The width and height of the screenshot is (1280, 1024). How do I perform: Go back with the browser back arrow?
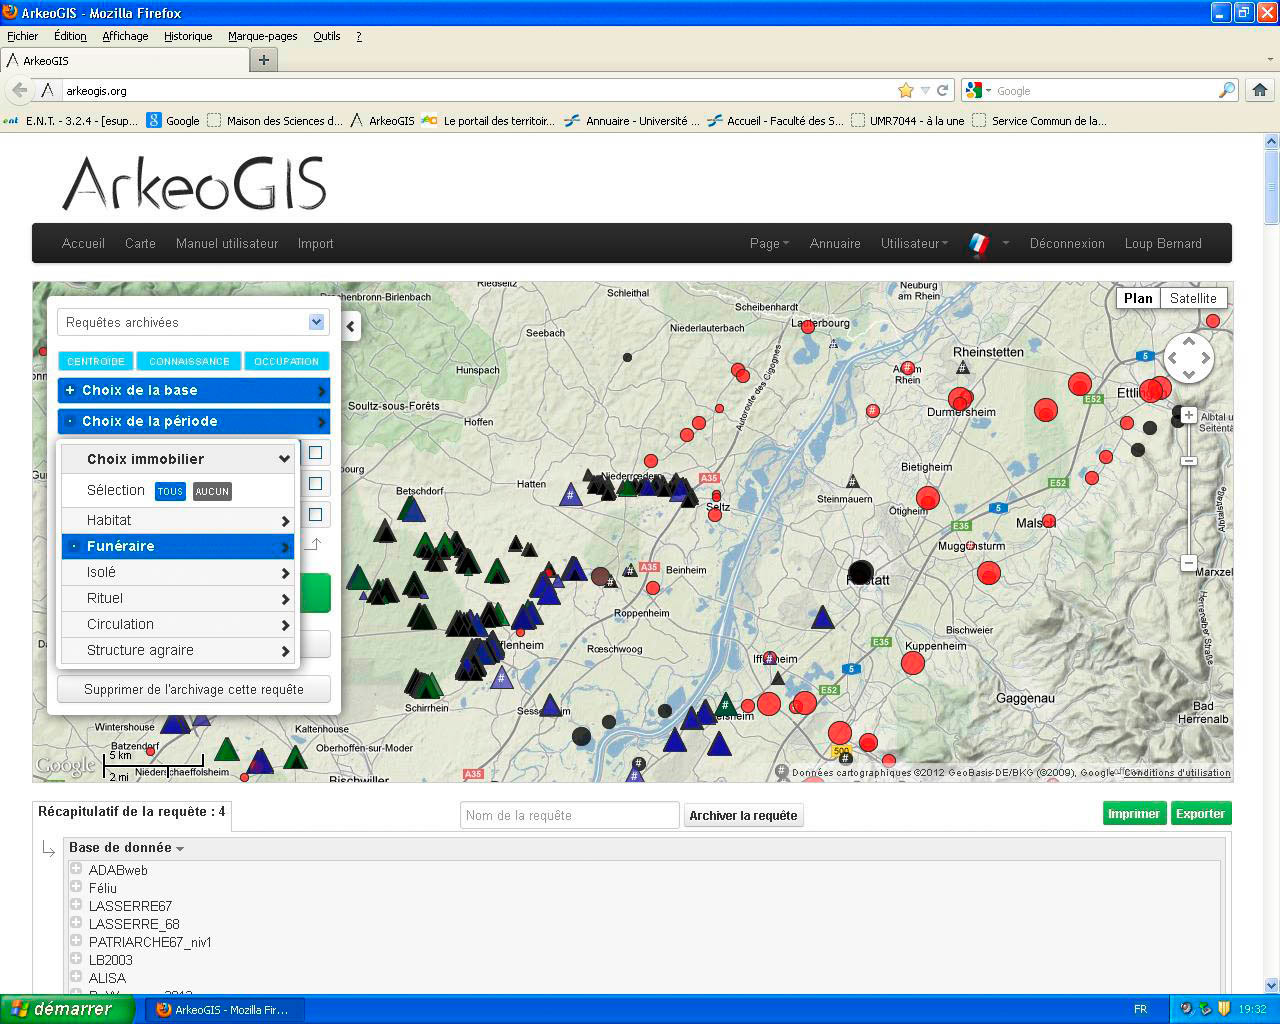[x=19, y=90]
